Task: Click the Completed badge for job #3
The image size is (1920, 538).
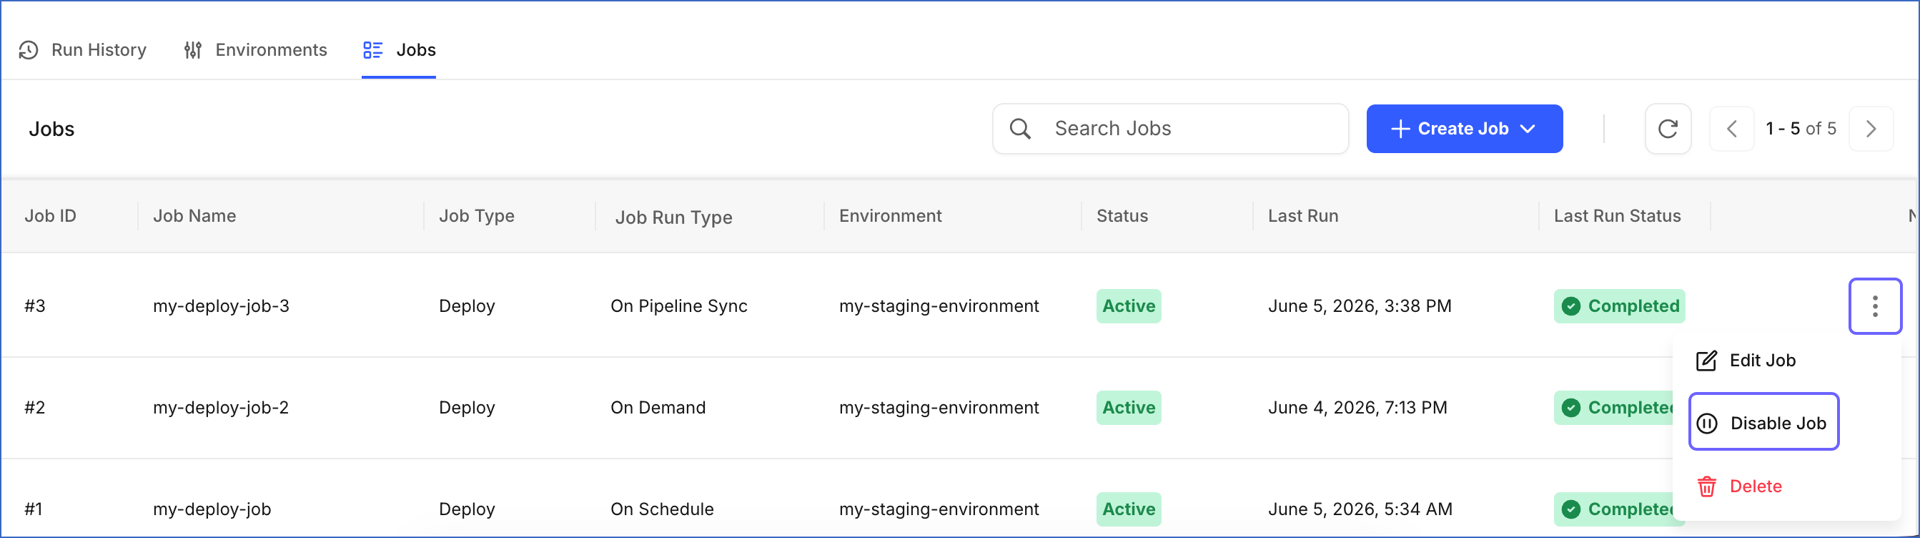Action: 1619,306
